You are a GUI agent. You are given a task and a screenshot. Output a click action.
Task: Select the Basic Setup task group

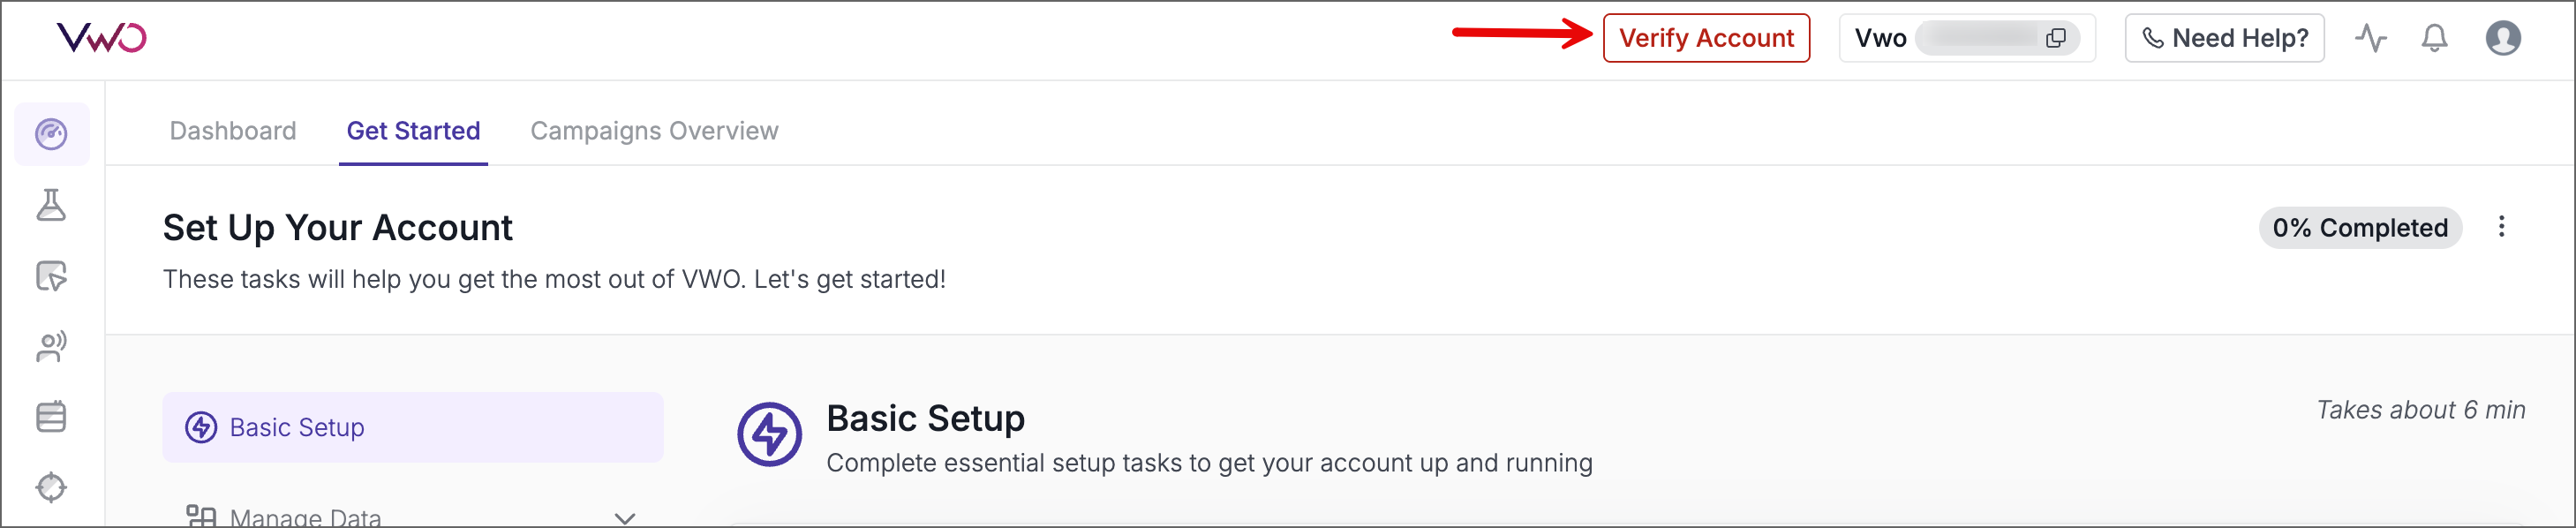[413, 427]
